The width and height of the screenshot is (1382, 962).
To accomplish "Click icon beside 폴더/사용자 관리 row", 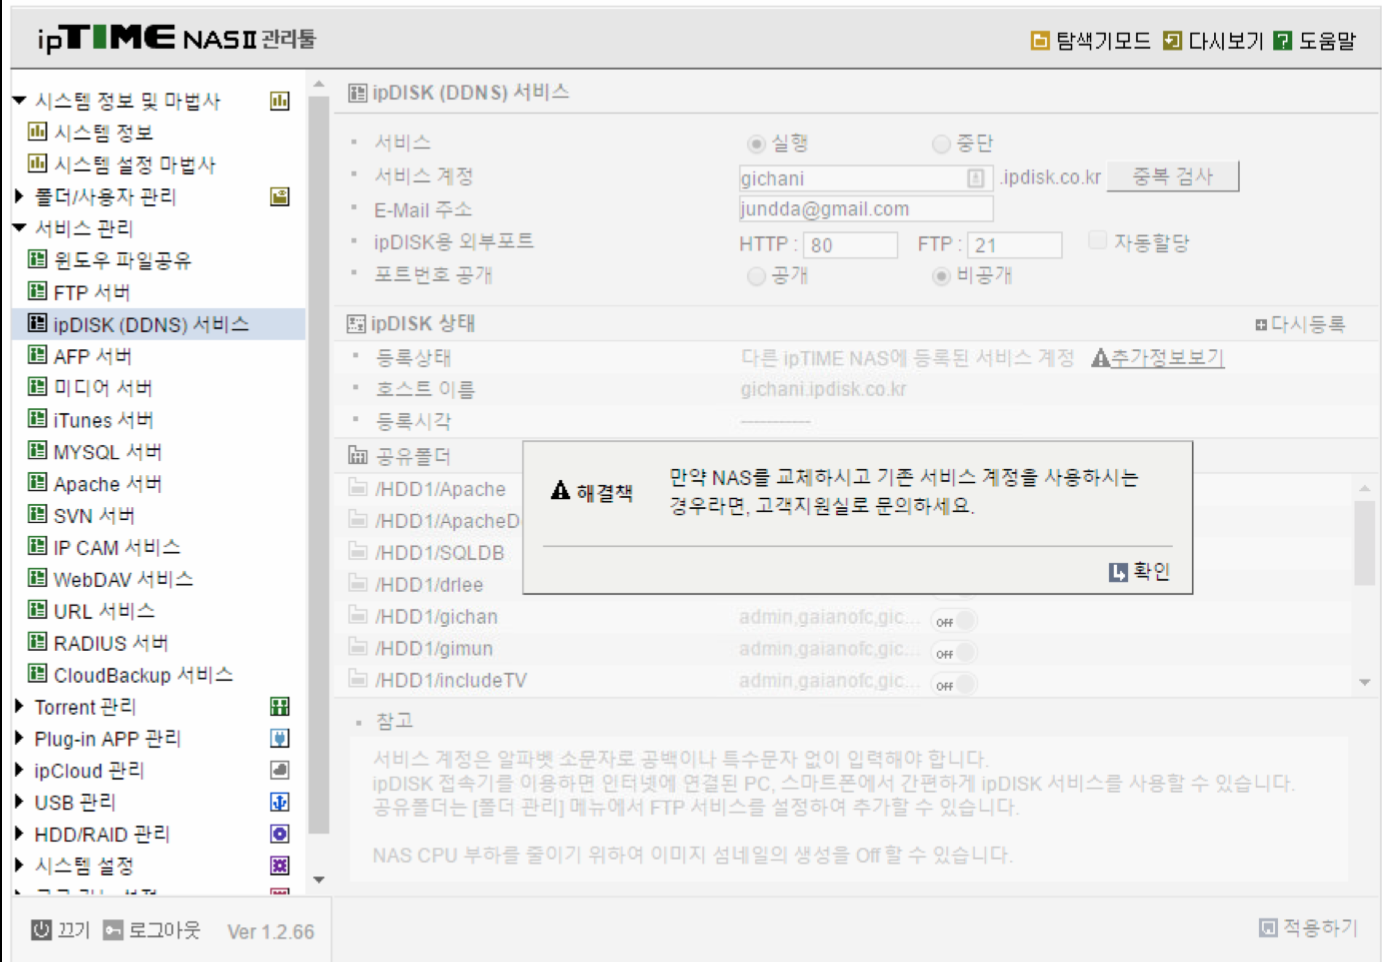I will click(x=280, y=197).
